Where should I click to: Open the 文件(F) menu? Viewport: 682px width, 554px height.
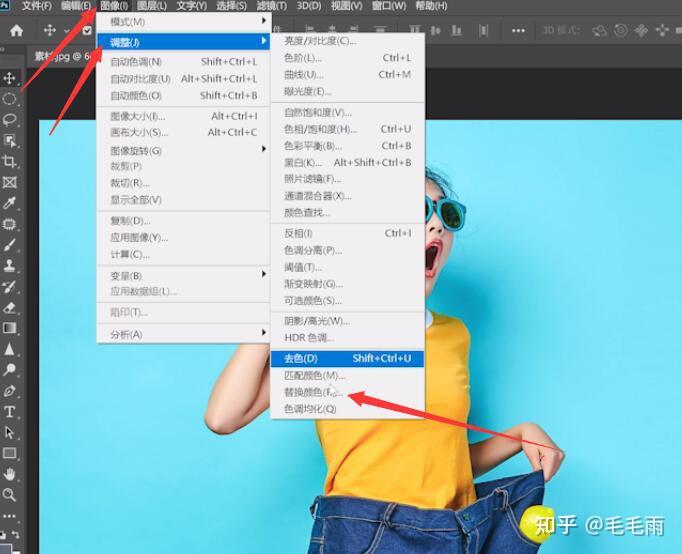click(37, 6)
